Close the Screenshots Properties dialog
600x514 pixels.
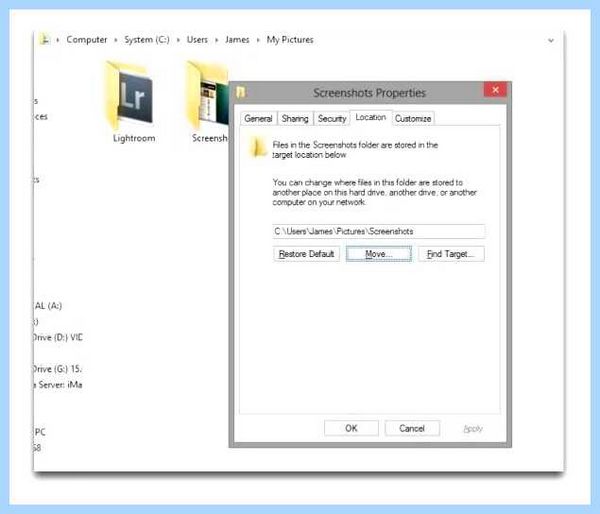495,90
